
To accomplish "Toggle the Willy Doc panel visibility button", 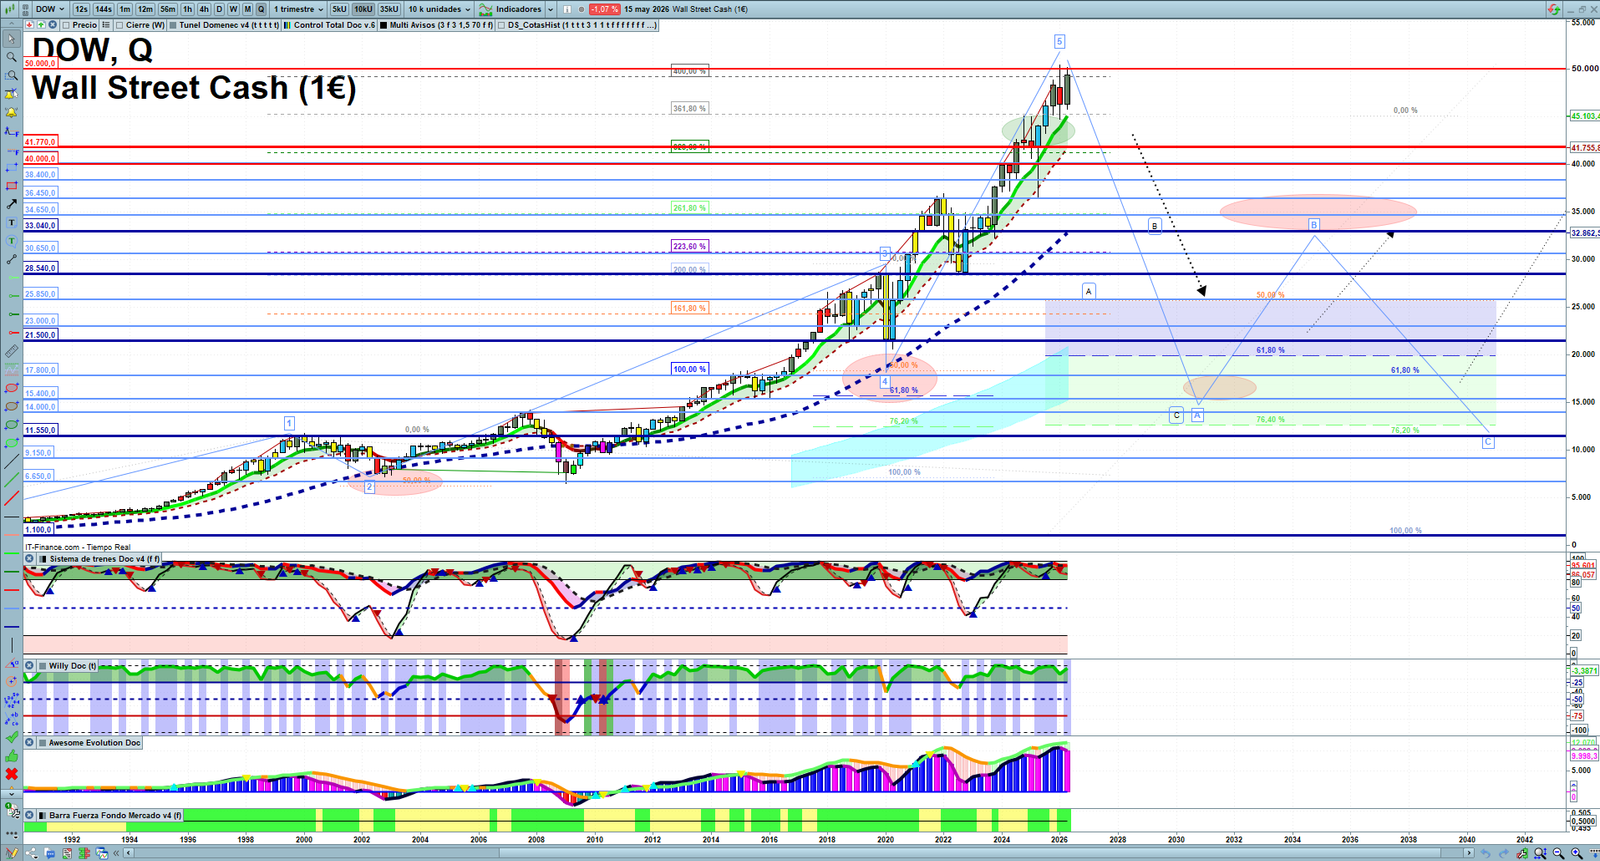I will 29,666.
